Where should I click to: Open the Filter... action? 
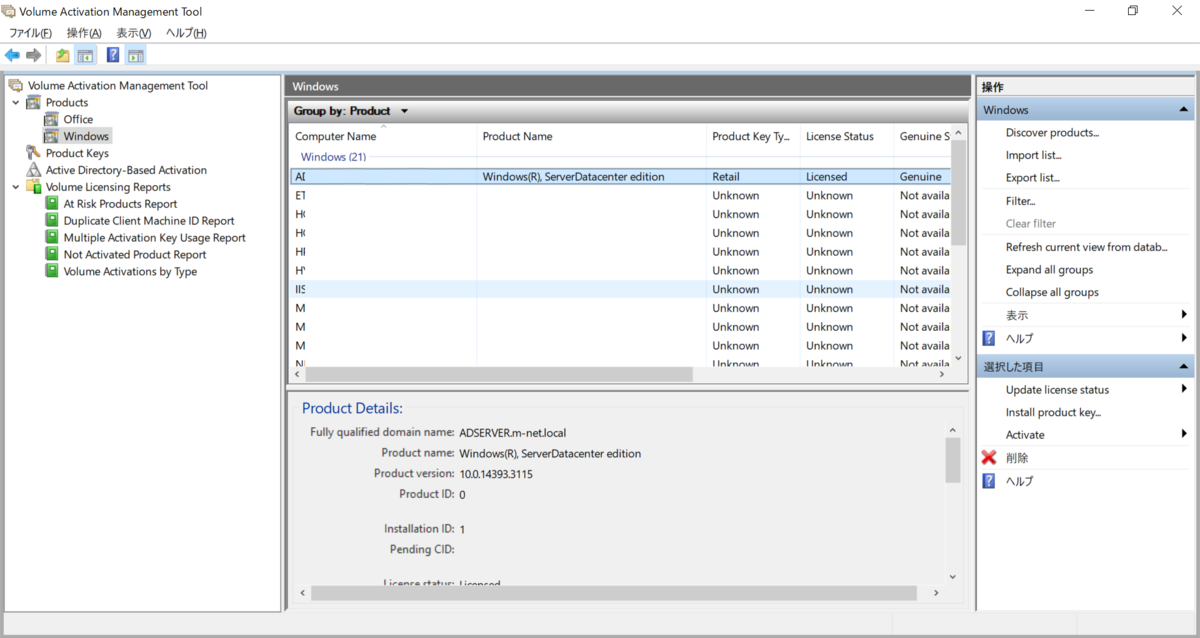[x=1020, y=201]
